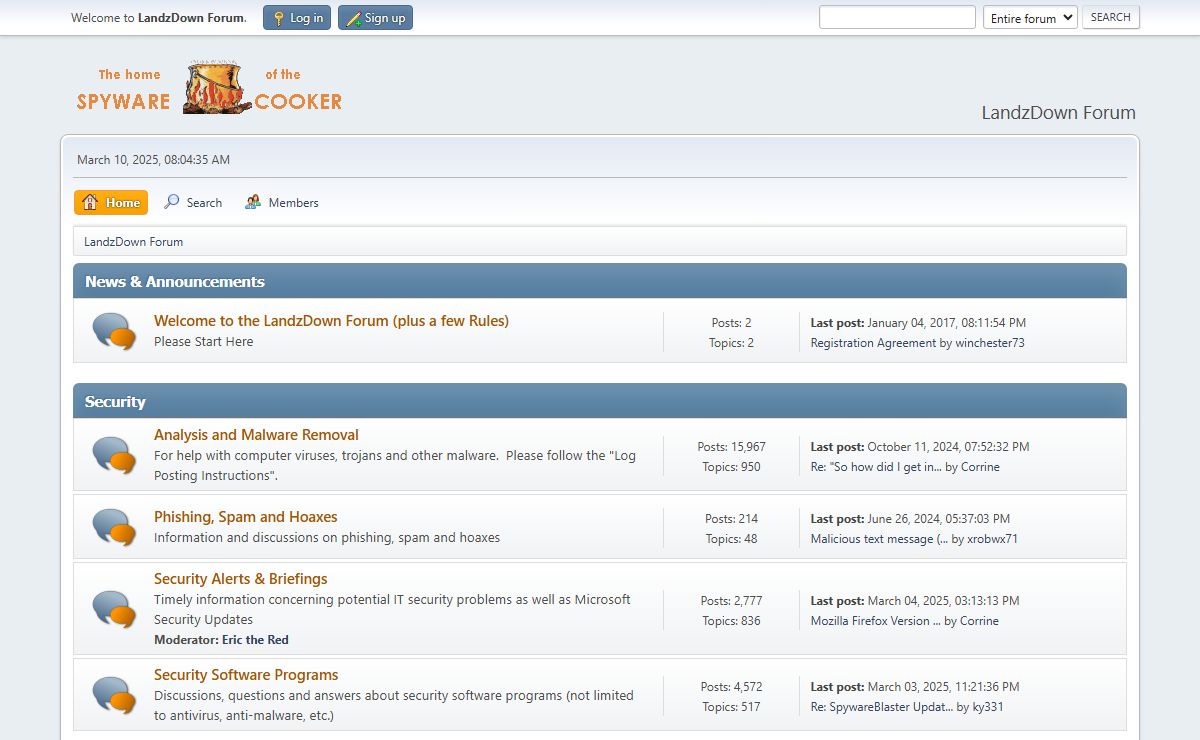Open Phishing, Spam and Hoaxes board
Screen dimensions: 1200x740
[x=246, y=517]
